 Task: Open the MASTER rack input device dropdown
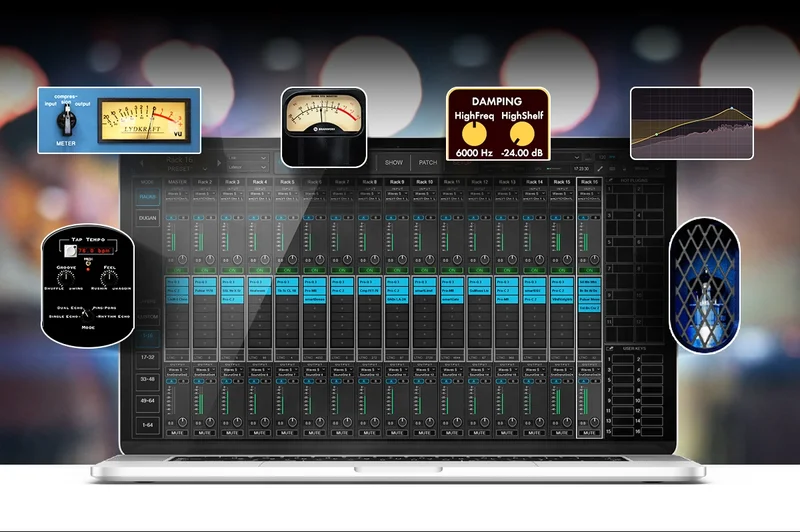(177, 194)
